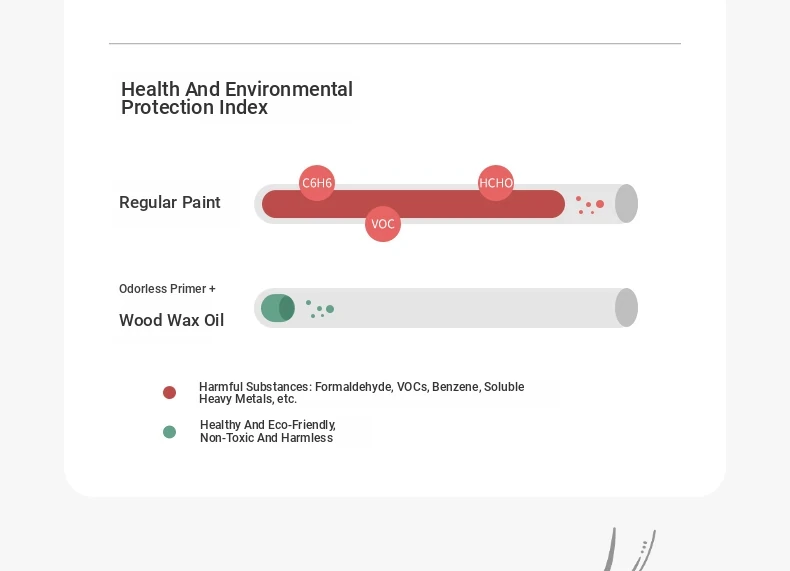Click the horizontal divider line above the heading
This screenshot has width=790, height=571.
[395, 44]
